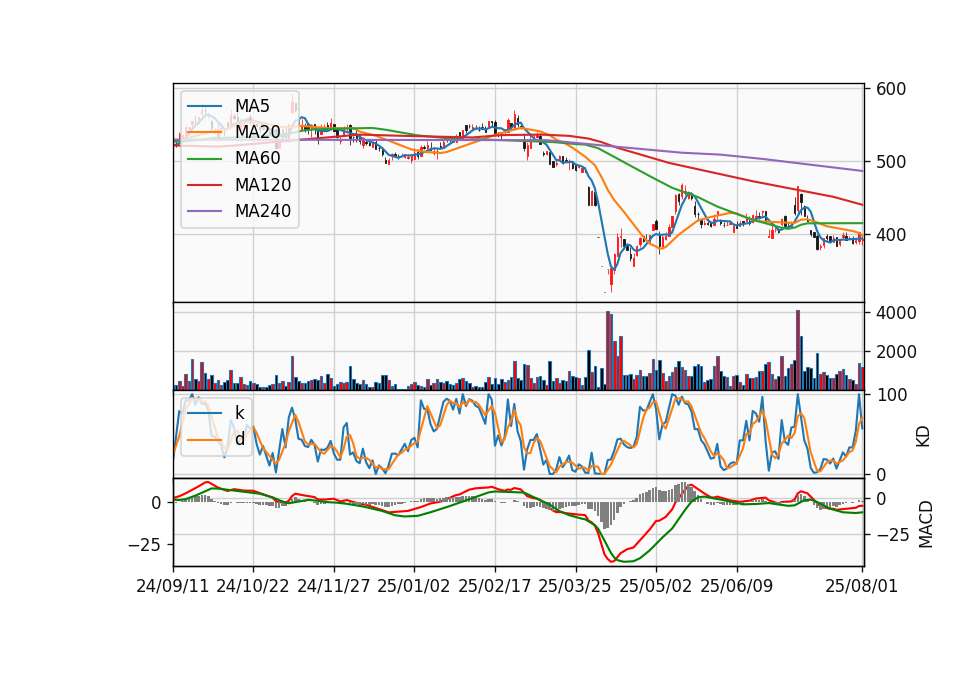Viewport: 960px width, 690px height.
Task: Click the d legend label in the KD panel
Action: [239, 439]
